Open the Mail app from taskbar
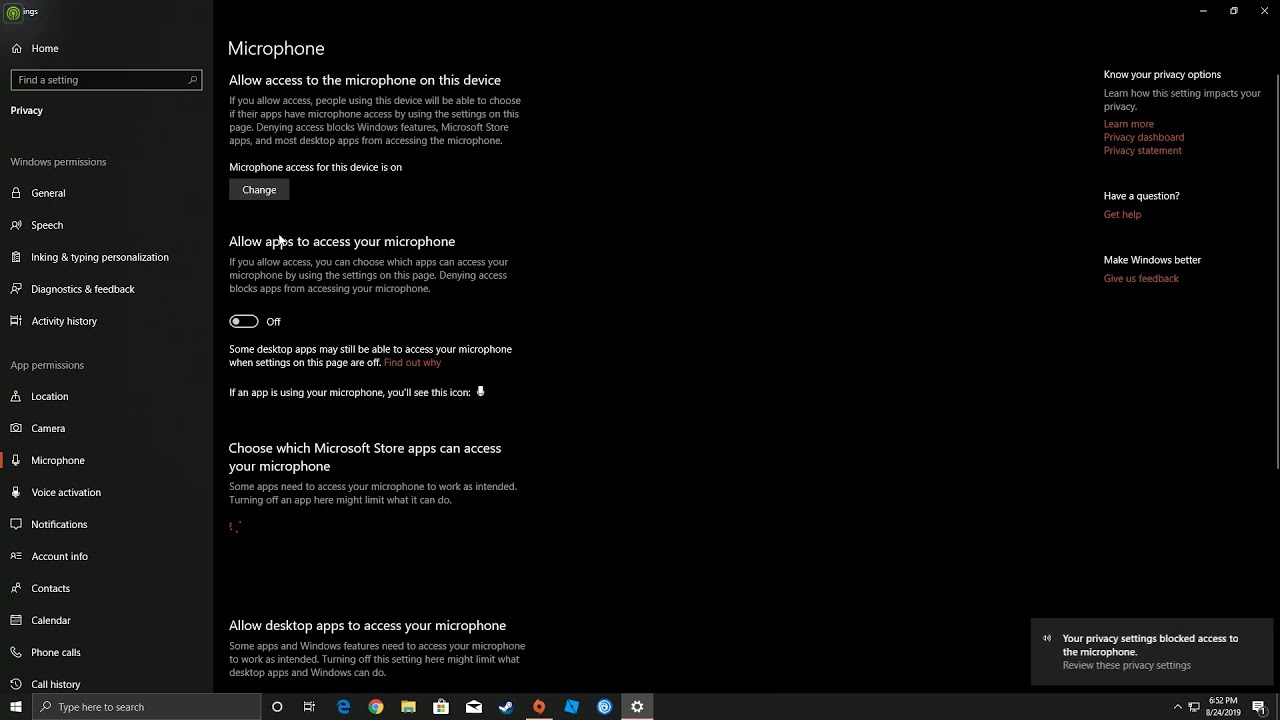This screenshot has width=1280, height=720. click(474, 707)
